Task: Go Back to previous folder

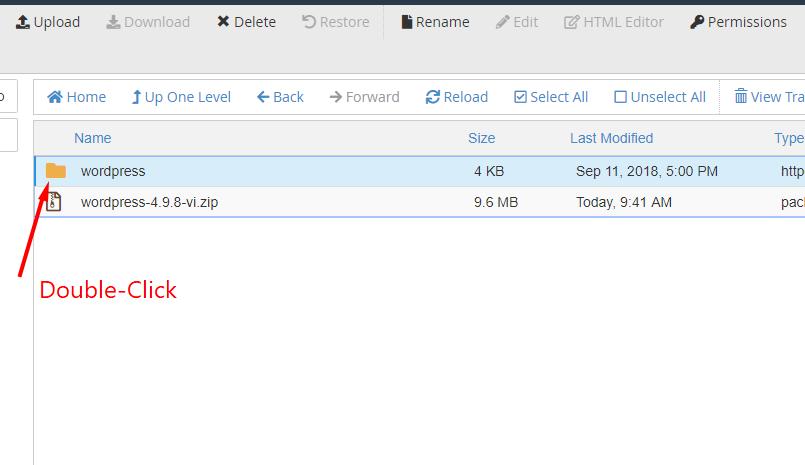Action: click(x=280, y=97)
